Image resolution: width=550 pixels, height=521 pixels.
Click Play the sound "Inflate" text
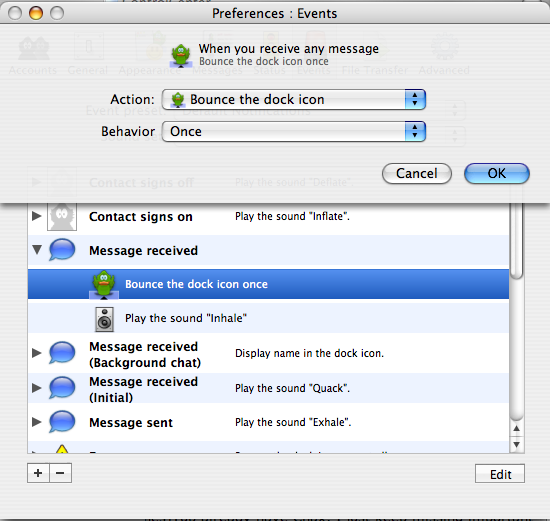coord(292,216)
